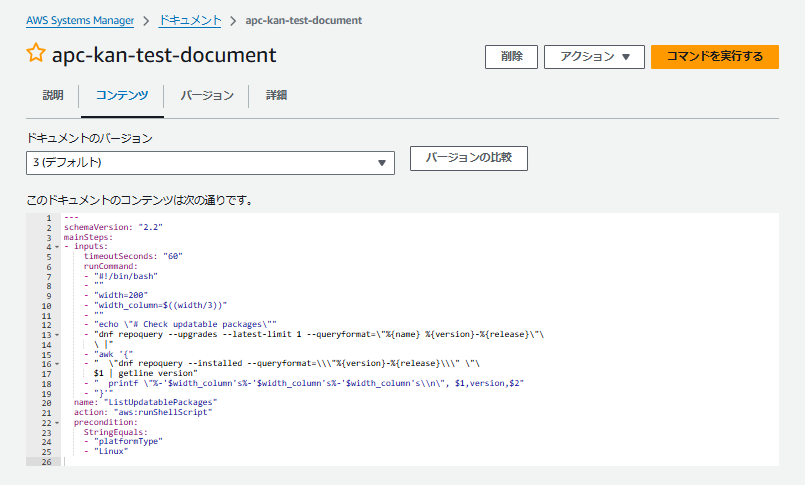Click line number 1 in gutter

coord(49,218)
